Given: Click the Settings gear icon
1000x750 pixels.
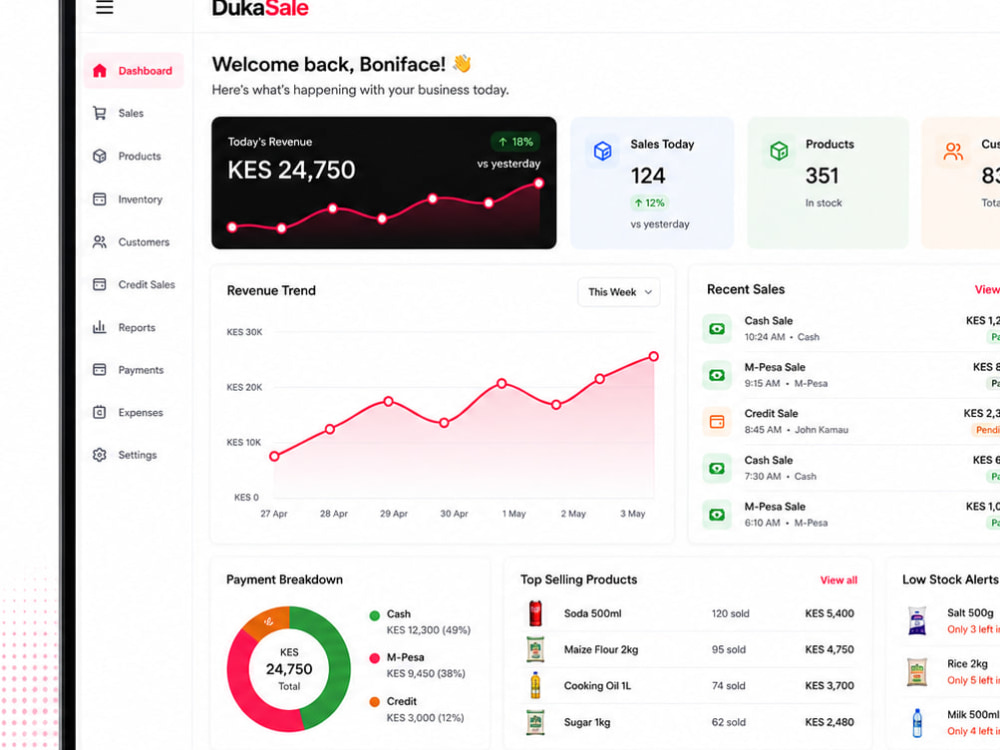Looking at the screenshot, I should 99,455.
